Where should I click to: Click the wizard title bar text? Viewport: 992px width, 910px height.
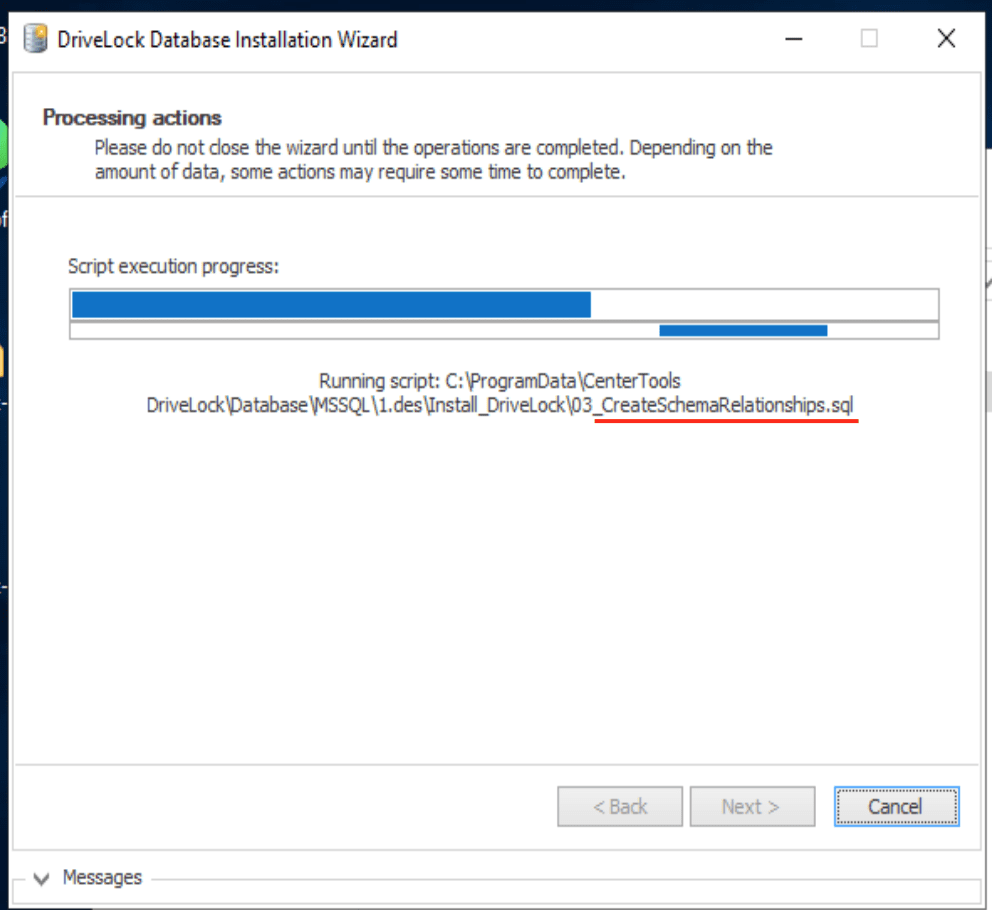point(227,40)
